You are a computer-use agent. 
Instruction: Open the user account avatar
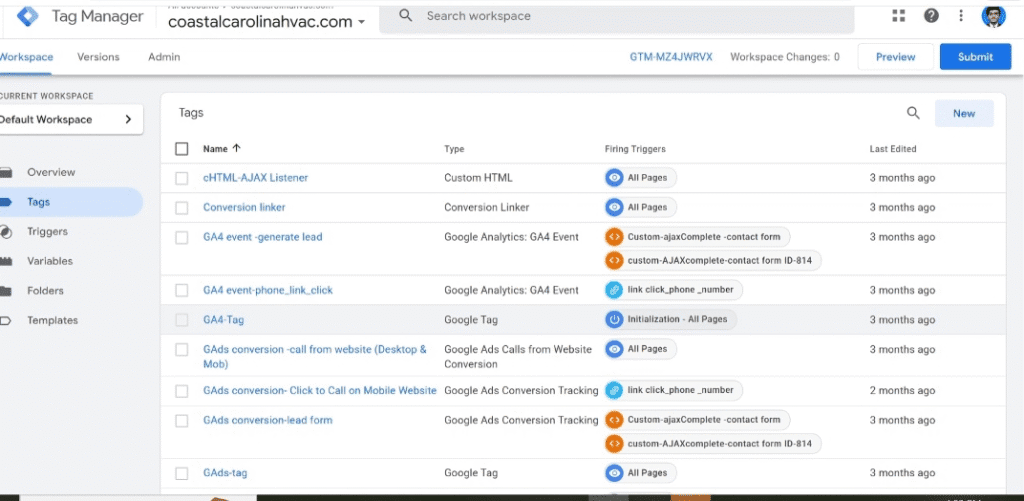pos(993,16)
